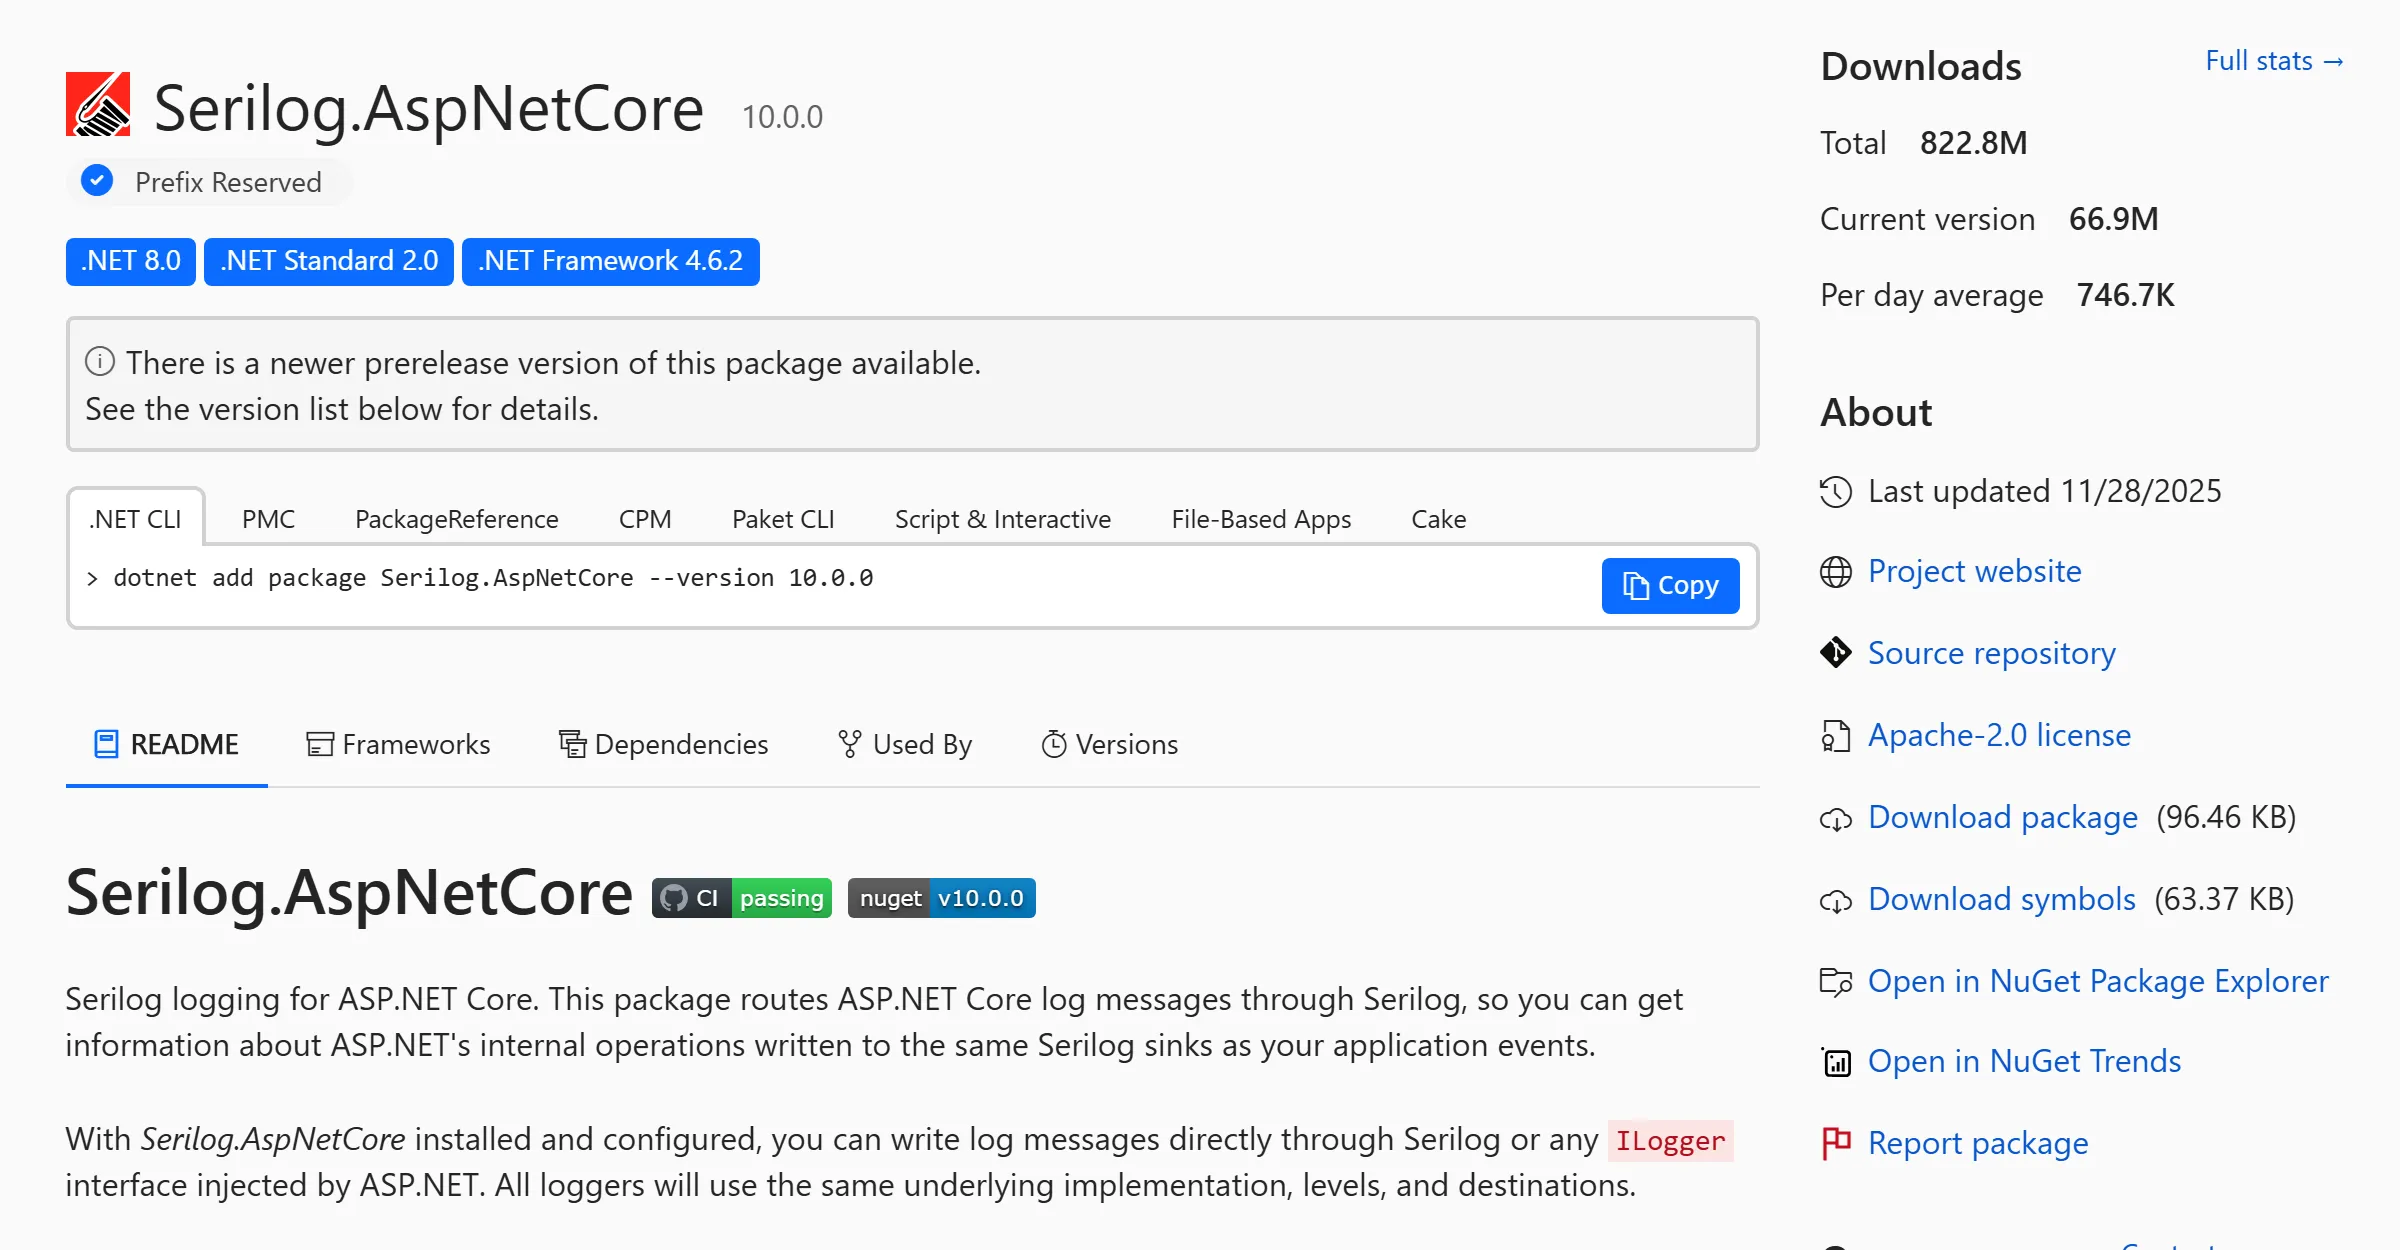This screenshot has width=2400, height=1250.
Task: Click the Download package link
Action: [2003, 817]
